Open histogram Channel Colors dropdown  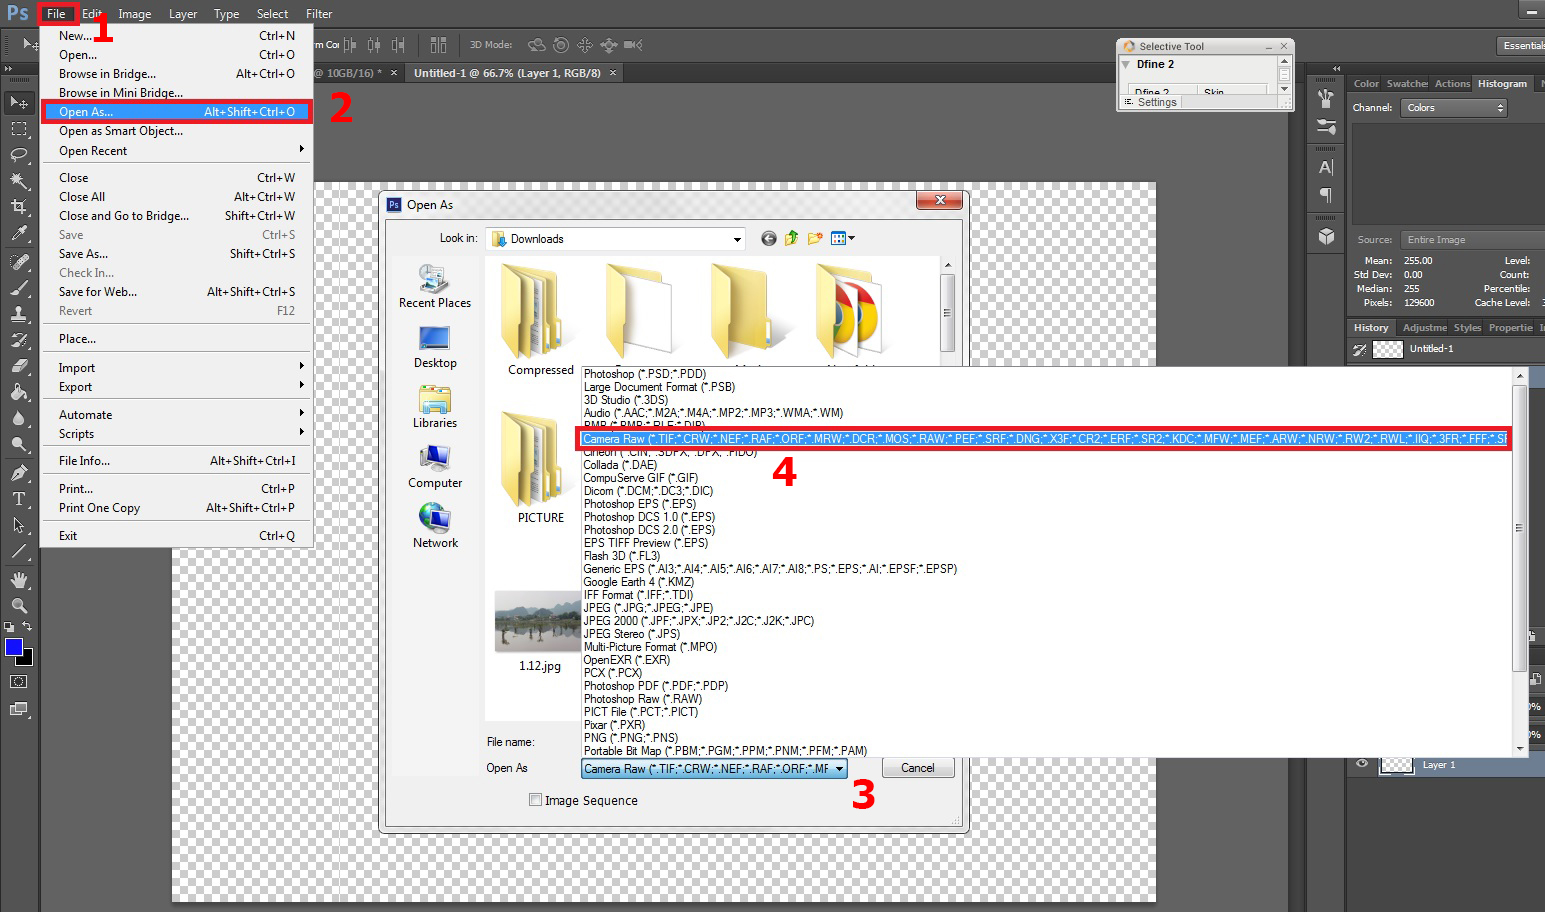[1453, 108]
